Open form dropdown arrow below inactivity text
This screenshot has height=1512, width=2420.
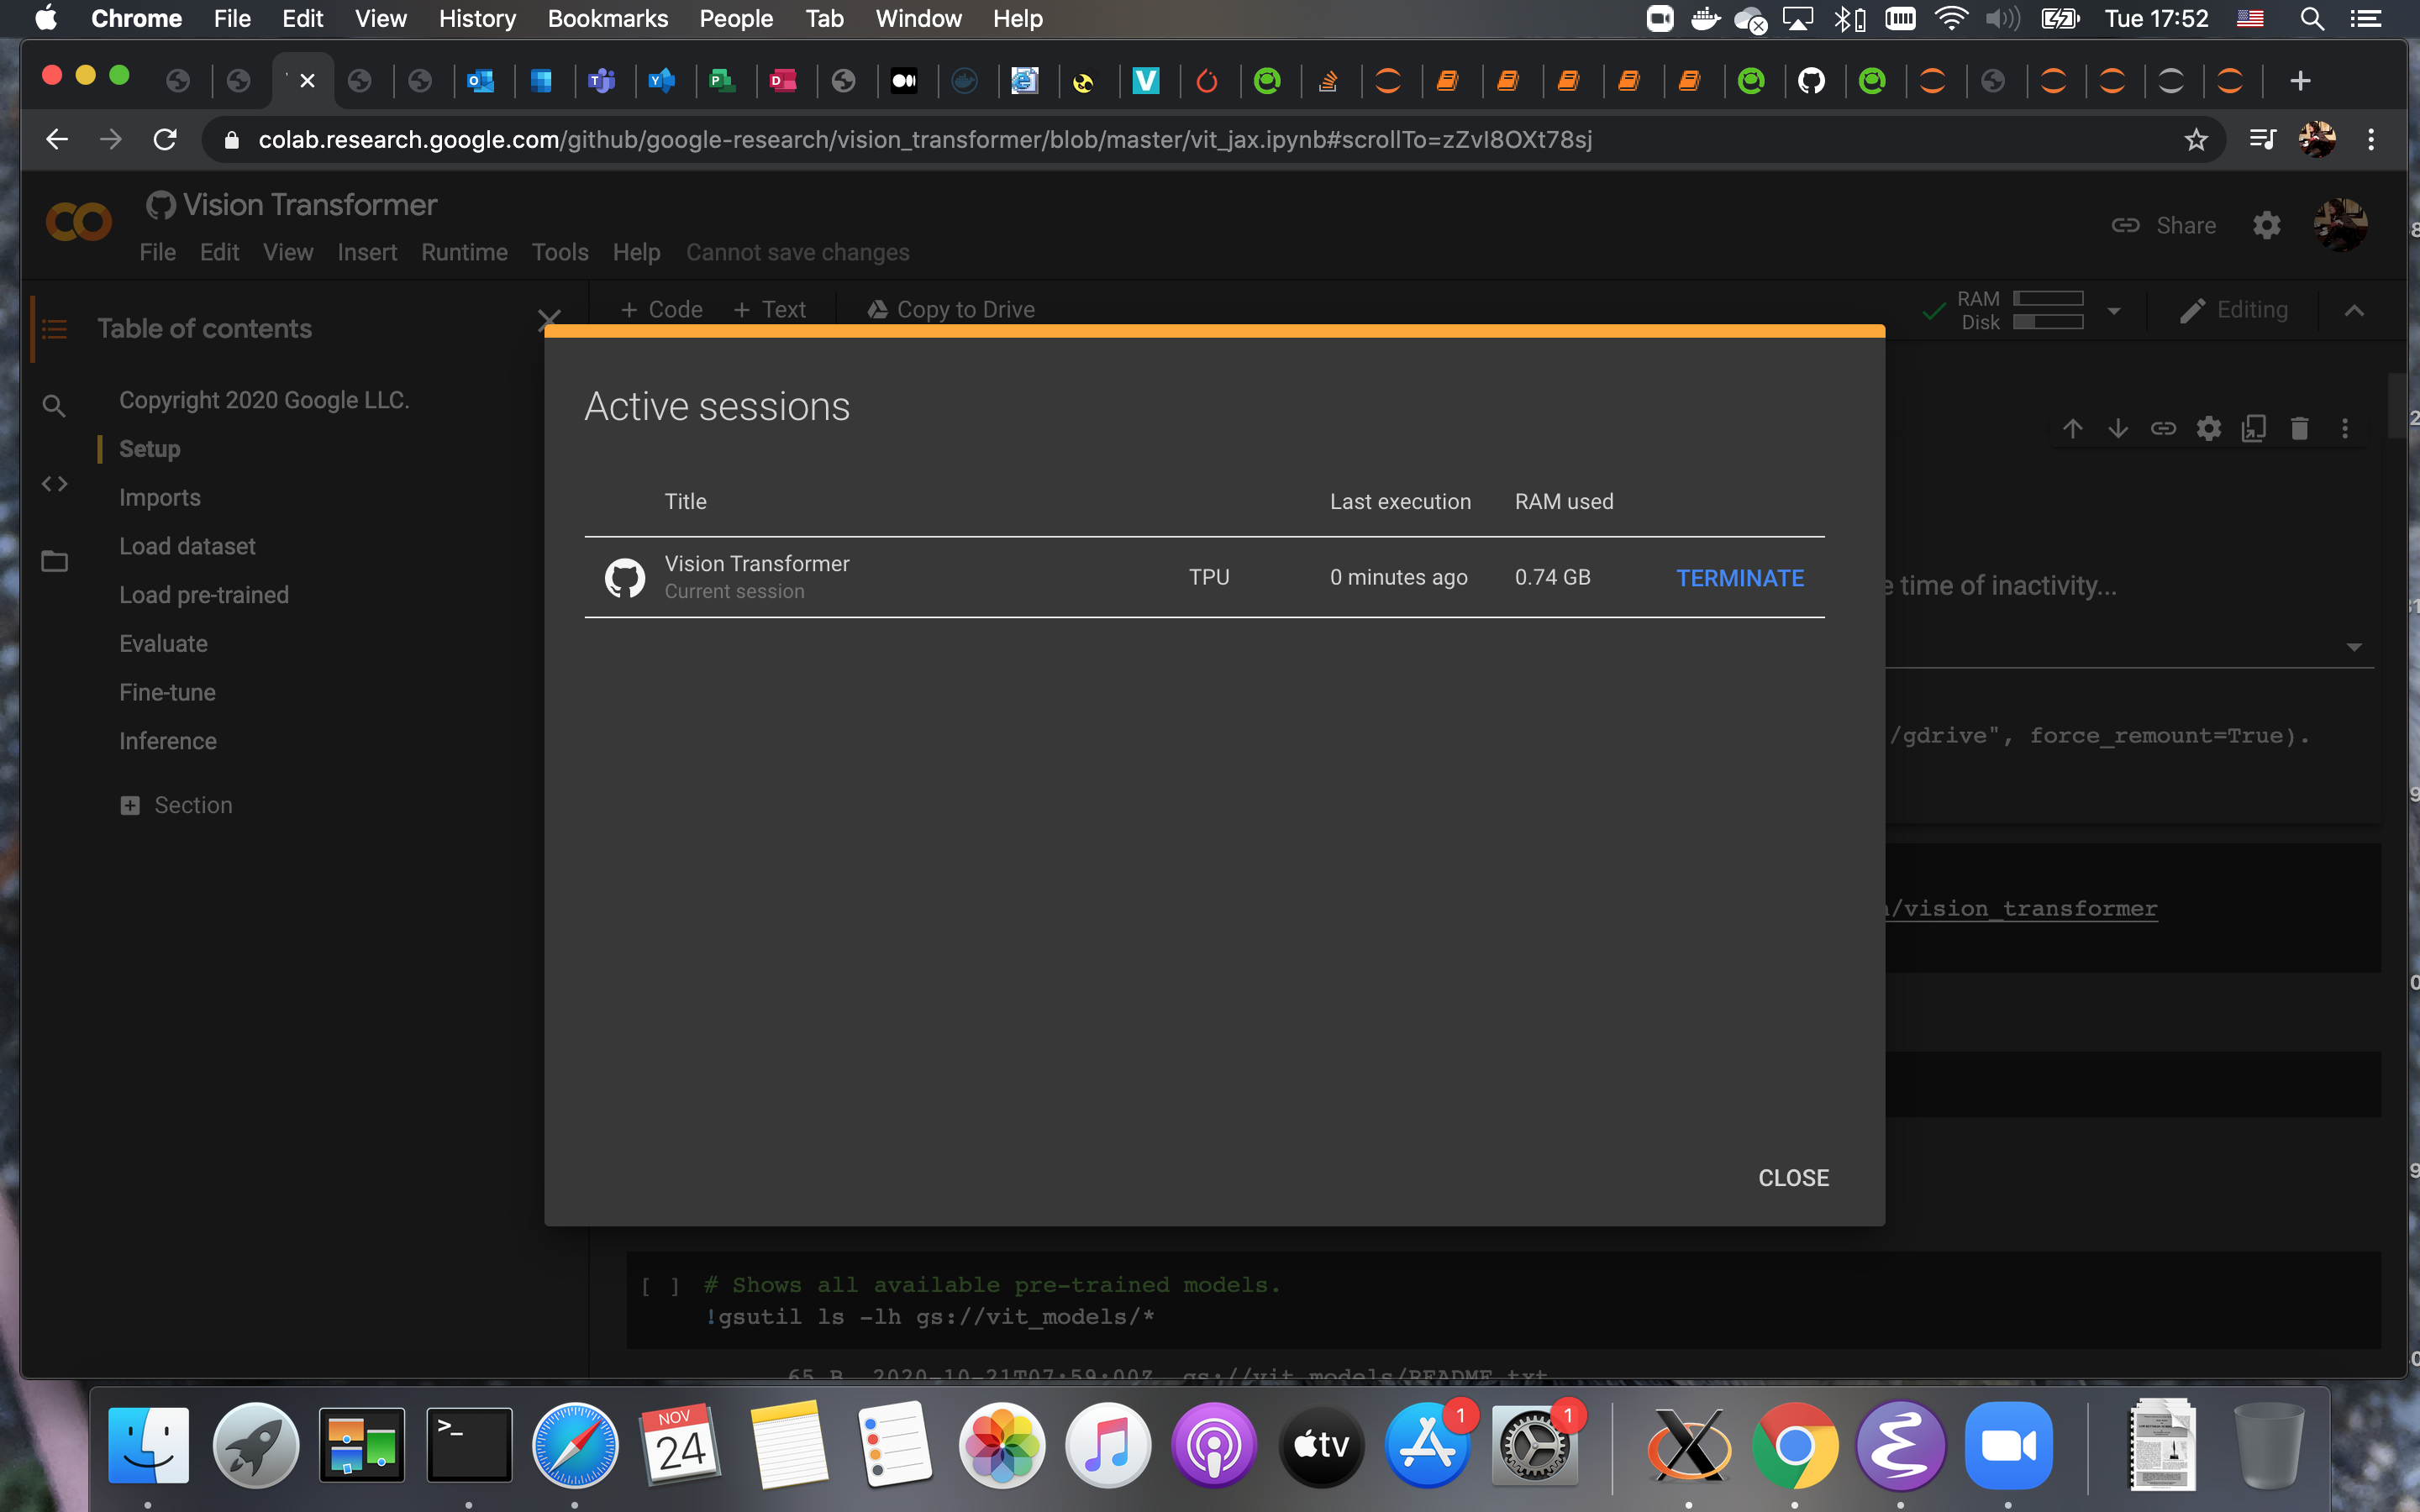point(2354,647)
